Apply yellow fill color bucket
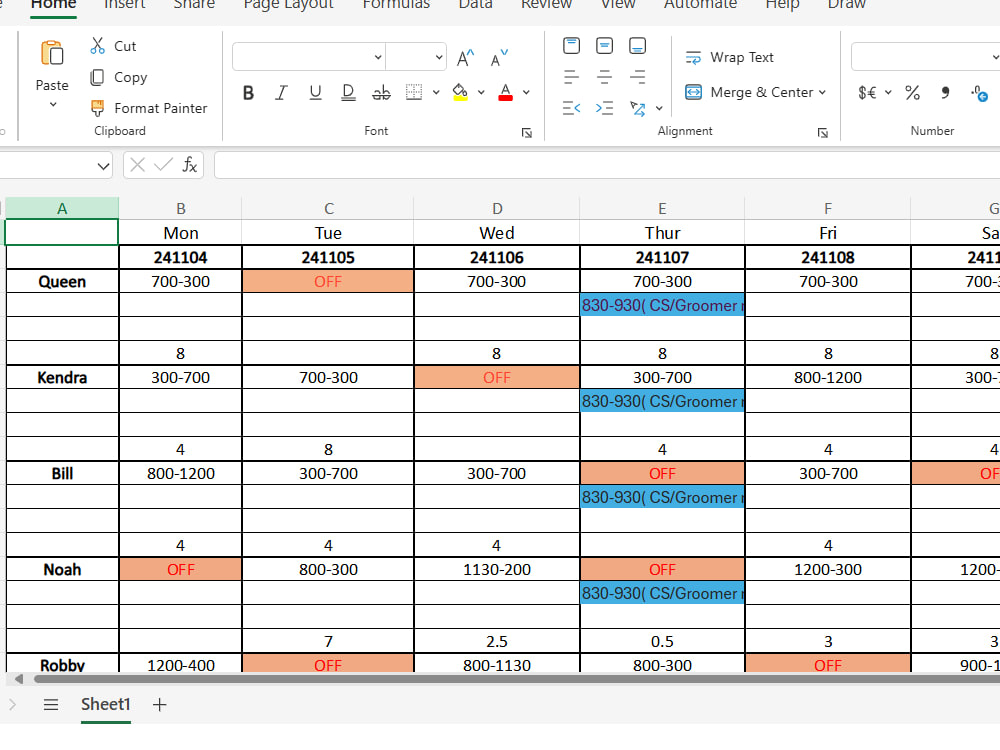This screenshot has width=1000, height=750. [x=460, y=92]
